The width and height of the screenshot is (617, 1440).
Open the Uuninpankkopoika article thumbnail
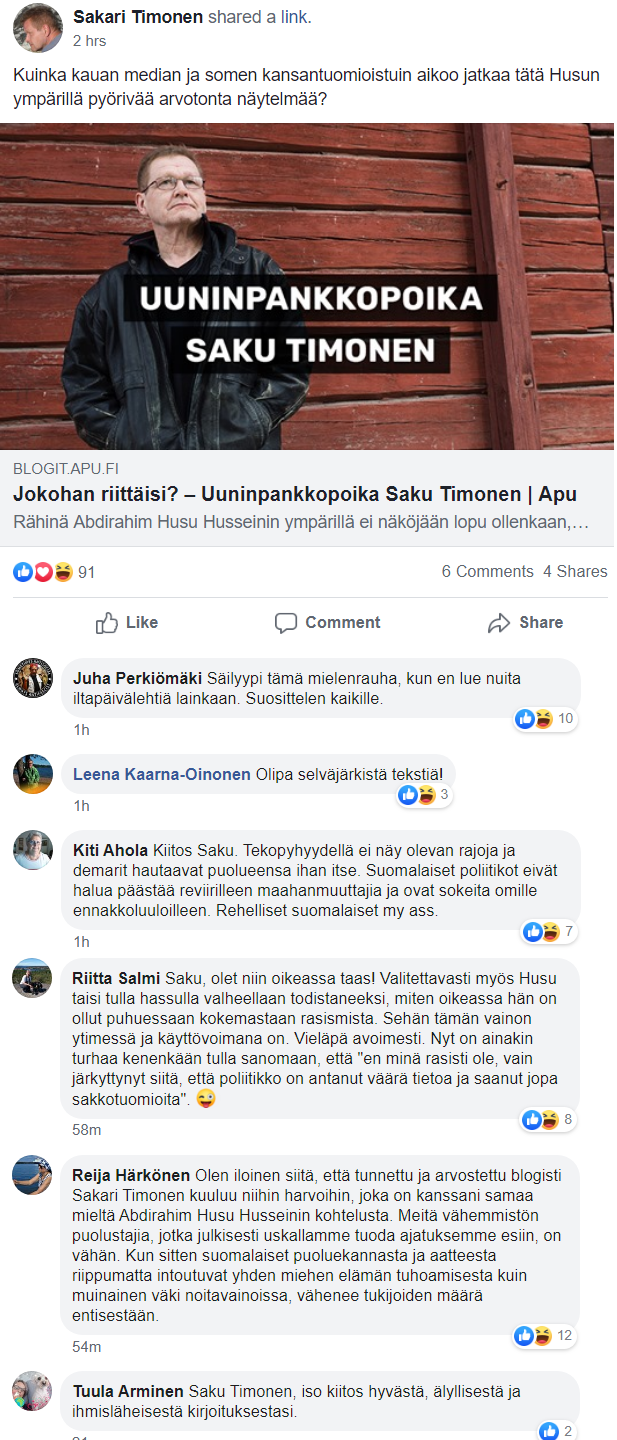coord(307,286)
